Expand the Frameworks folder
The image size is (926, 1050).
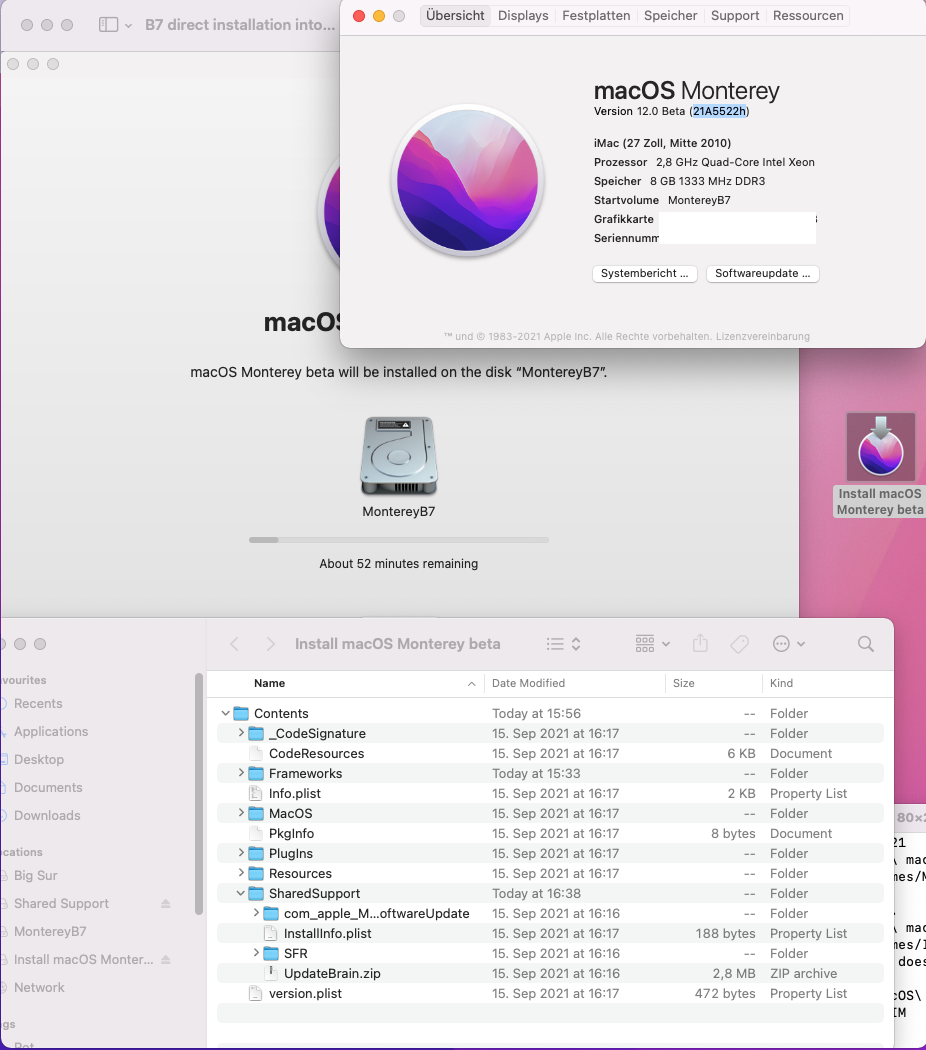pyautogui.click(x=241, y=773)
